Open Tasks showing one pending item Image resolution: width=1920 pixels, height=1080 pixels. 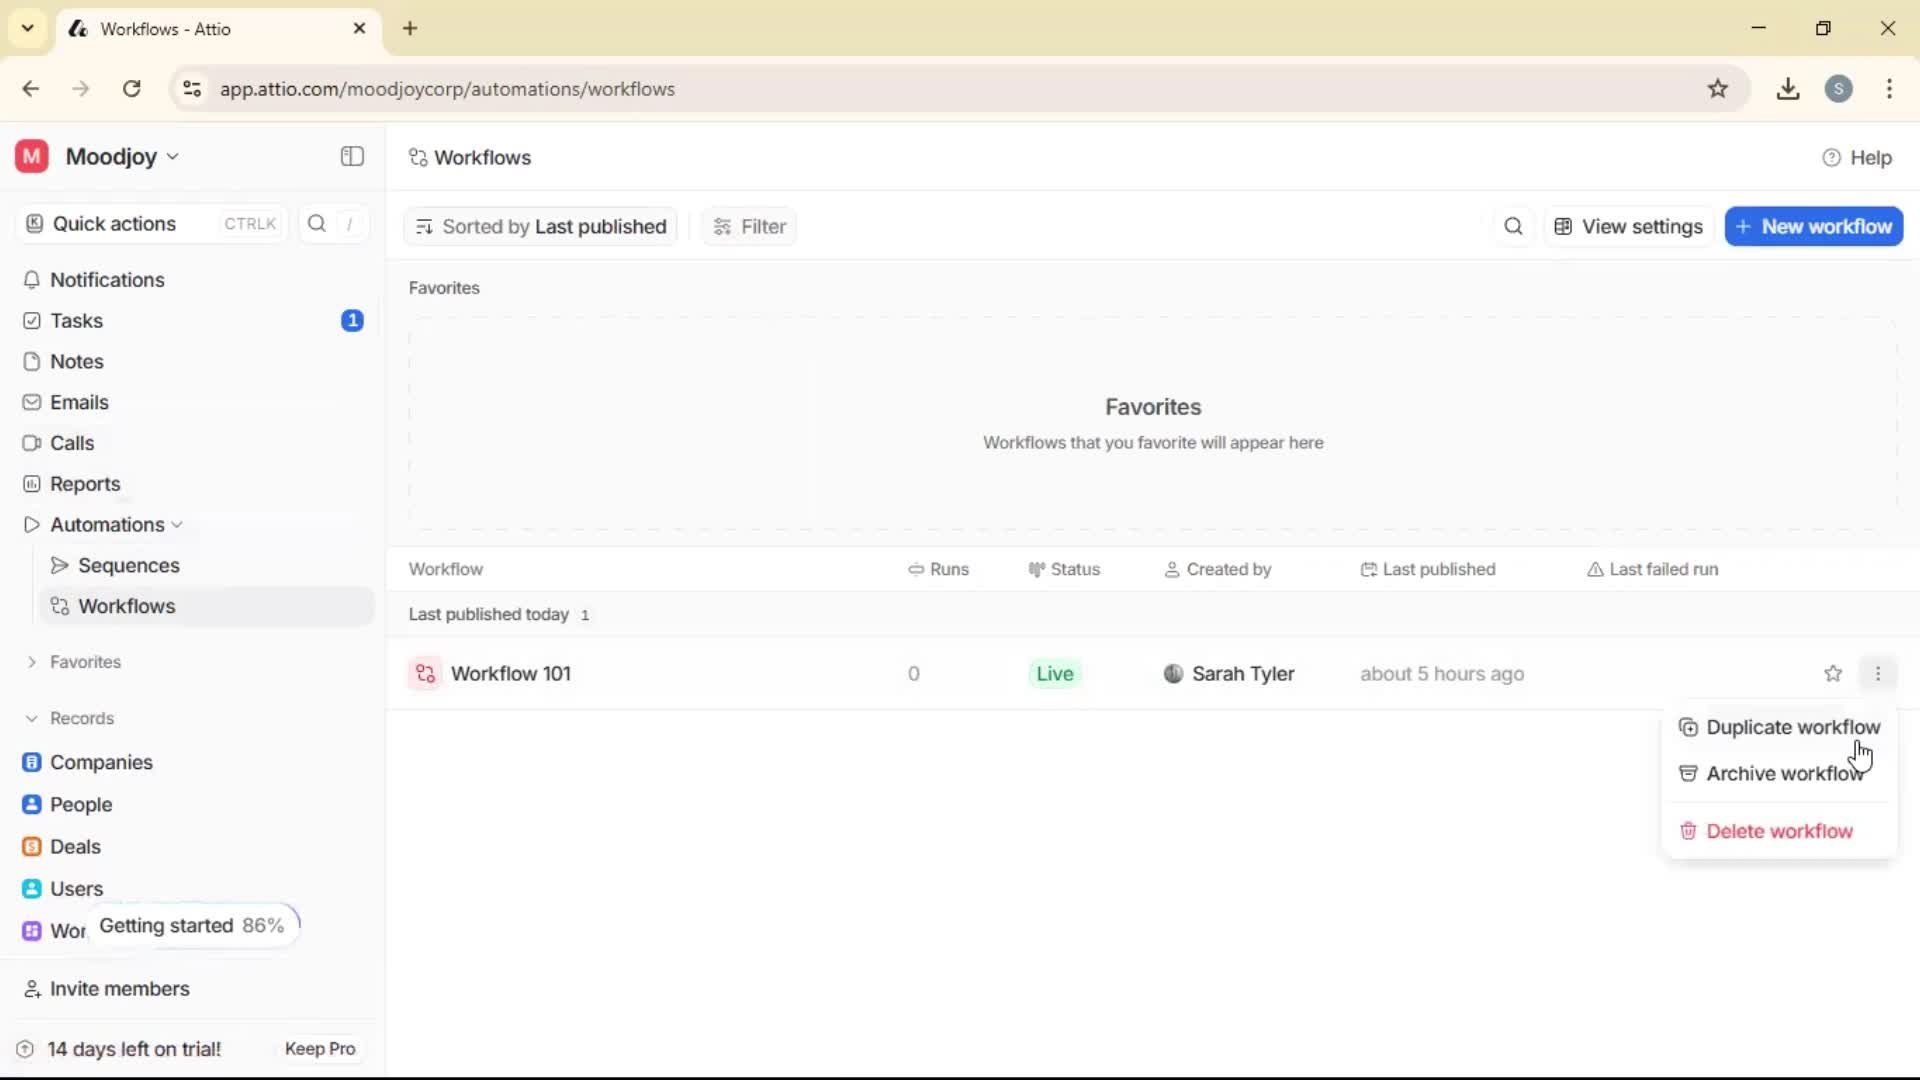(x=75, y=321)
